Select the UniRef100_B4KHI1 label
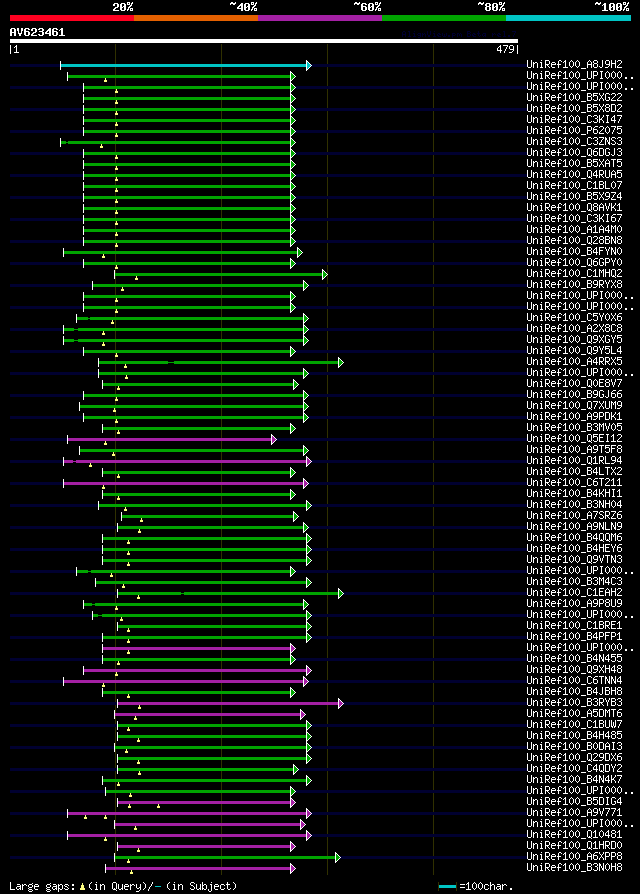This screenshot has height=894, width=640. click(x=574, y=494)
